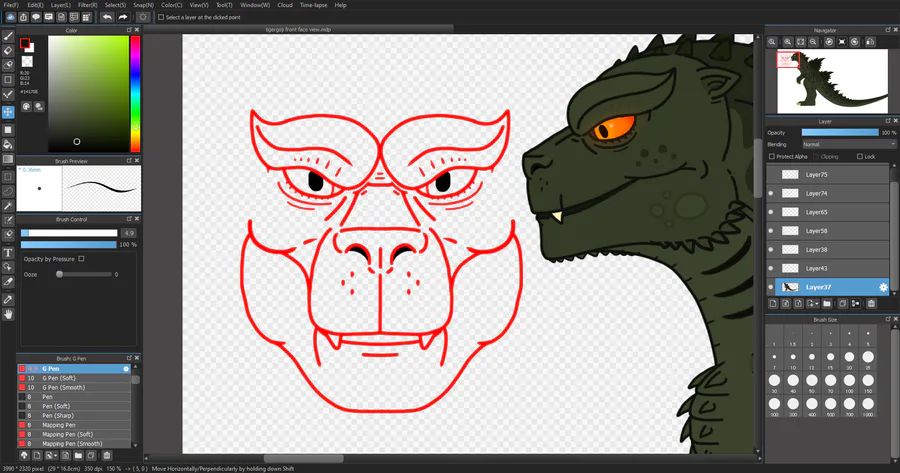Click the Navigator preview thumbnail

coord(832,82)
